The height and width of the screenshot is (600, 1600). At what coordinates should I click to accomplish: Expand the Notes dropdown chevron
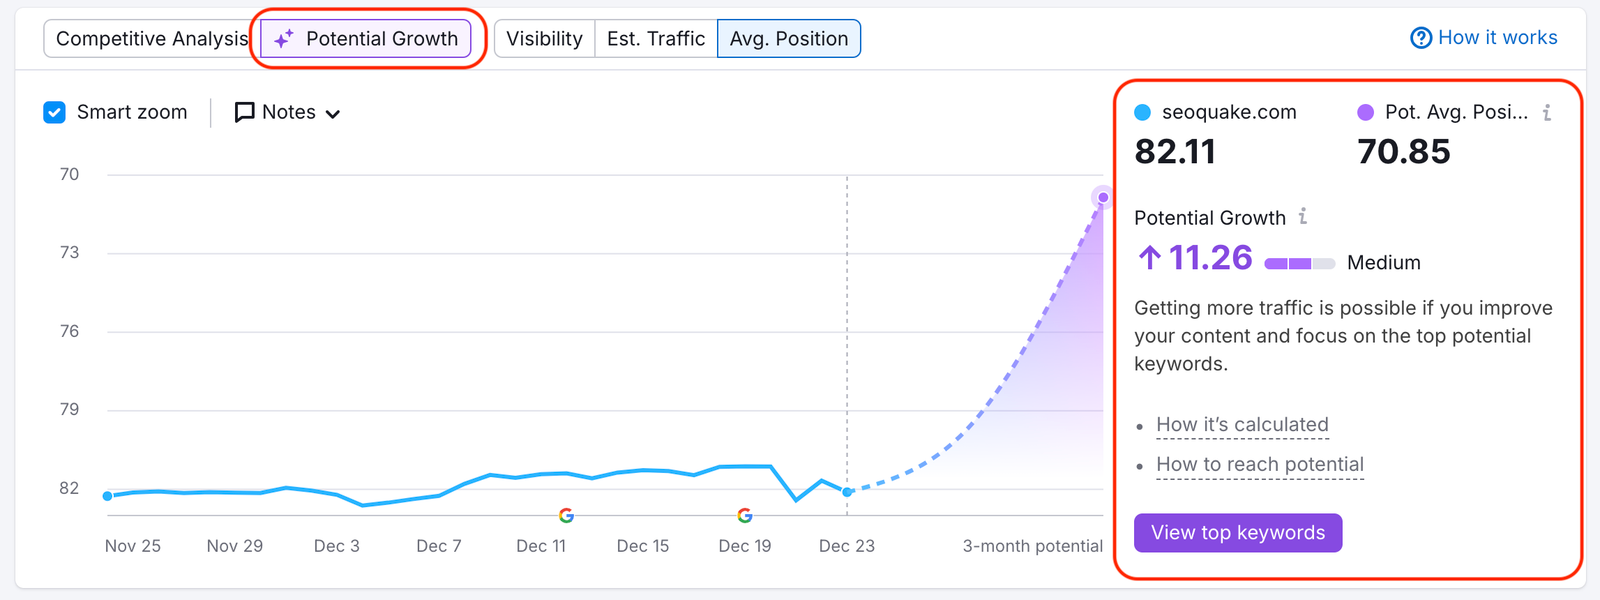point(334,113)
